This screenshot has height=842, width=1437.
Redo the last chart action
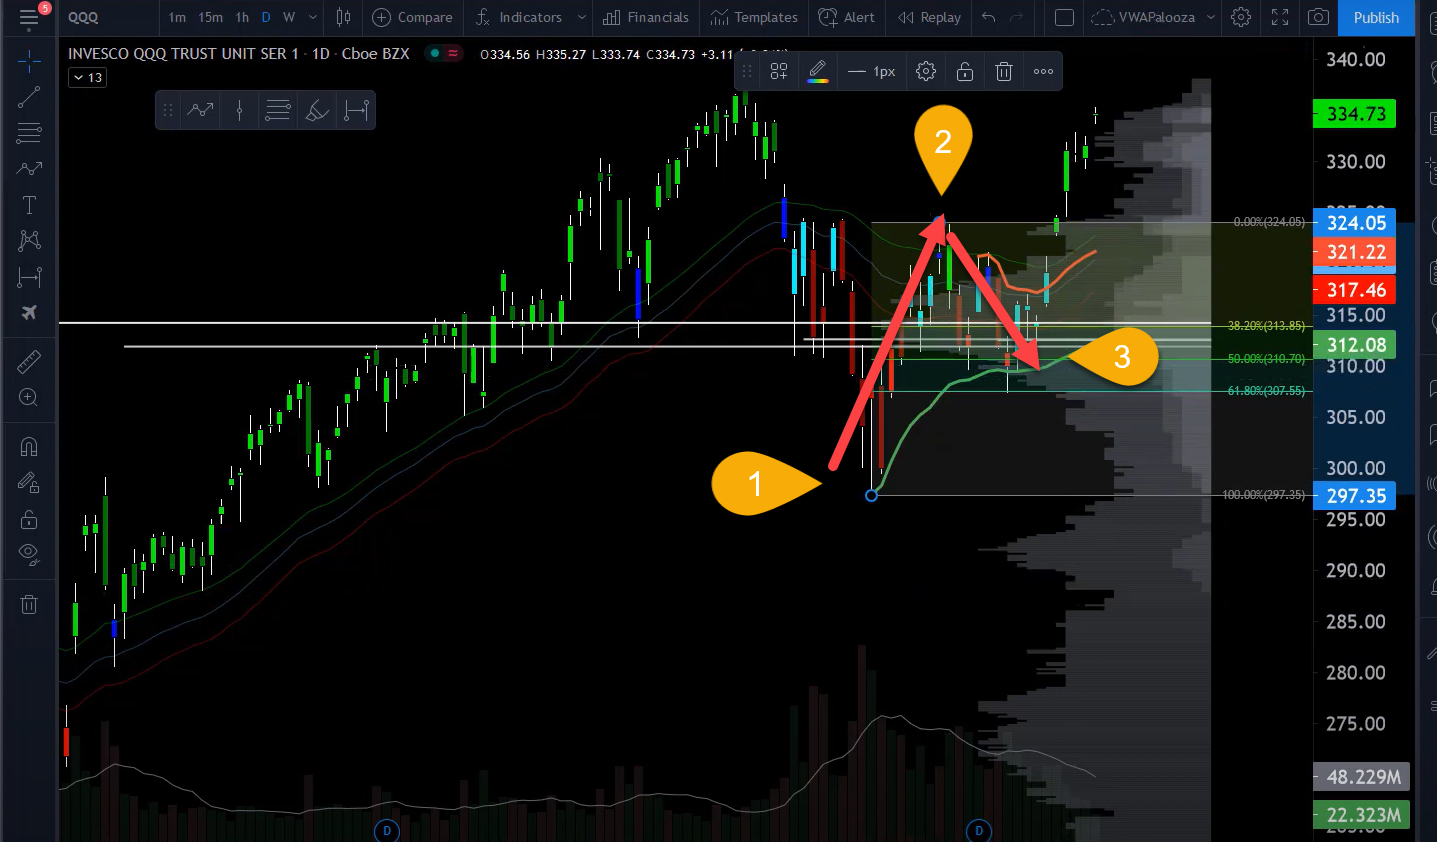click(x=1017, y=17)
